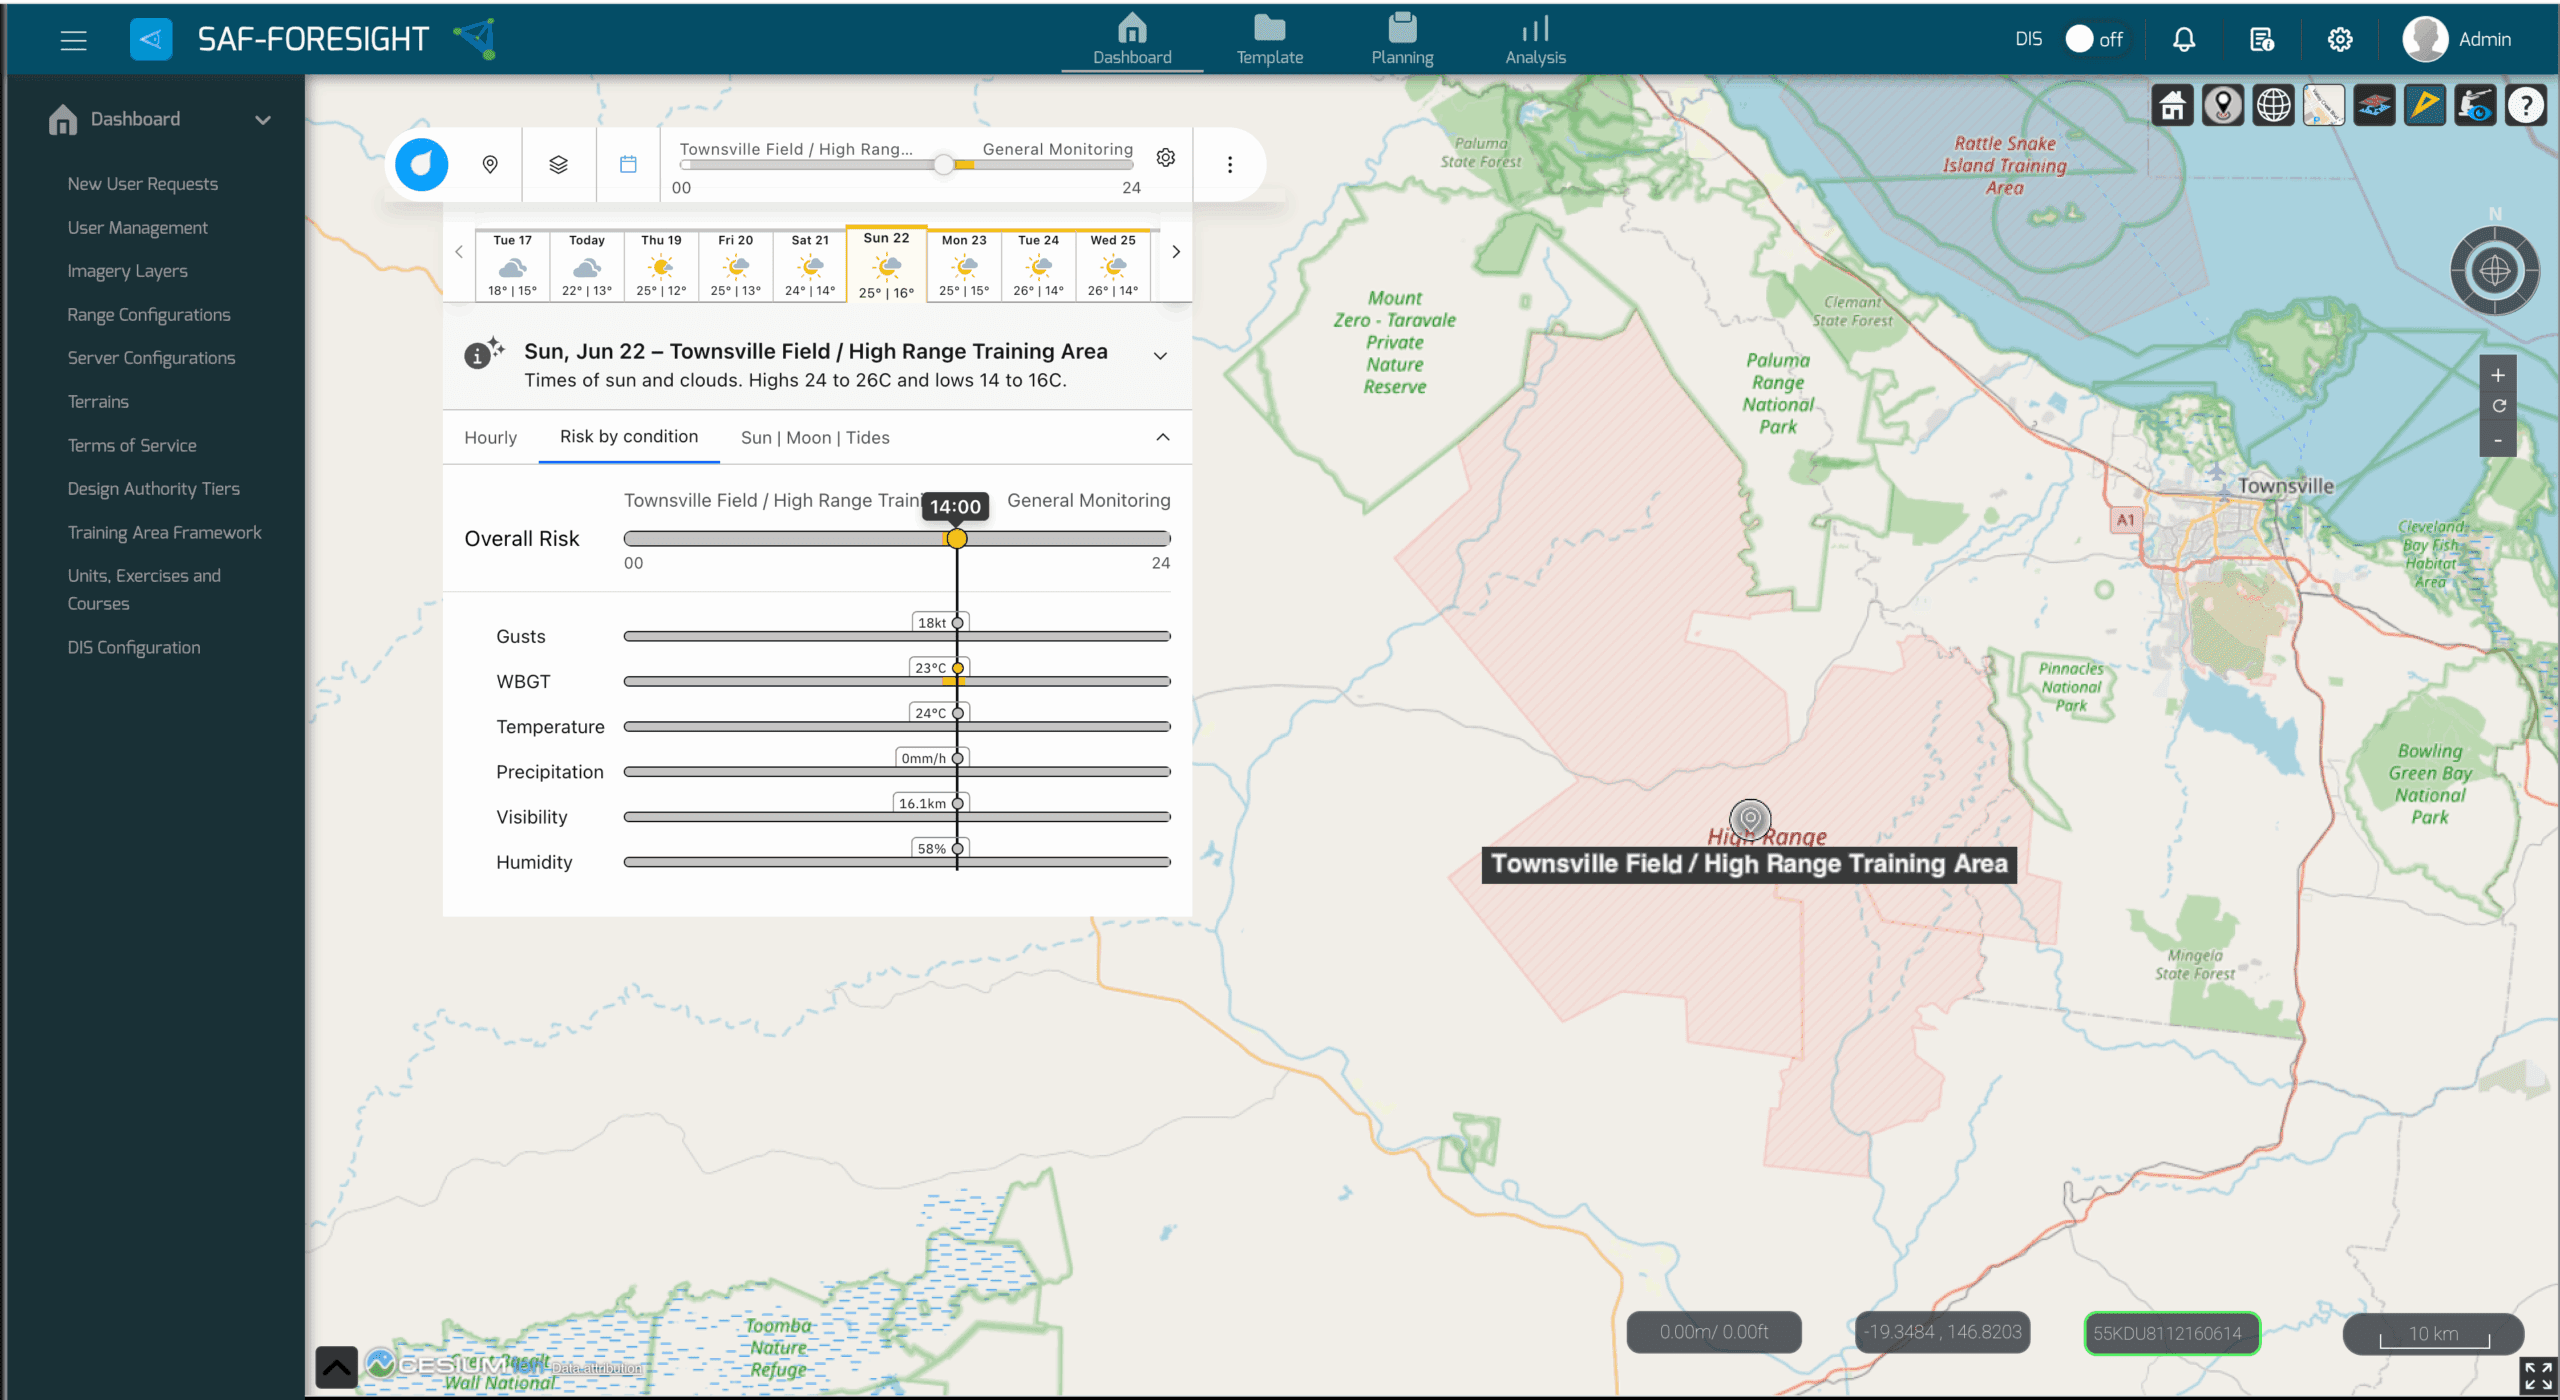Select the Risk by condition tab
This screenshot has height=1400, width=2560.
pyautogui.click(x=629, y=436)
